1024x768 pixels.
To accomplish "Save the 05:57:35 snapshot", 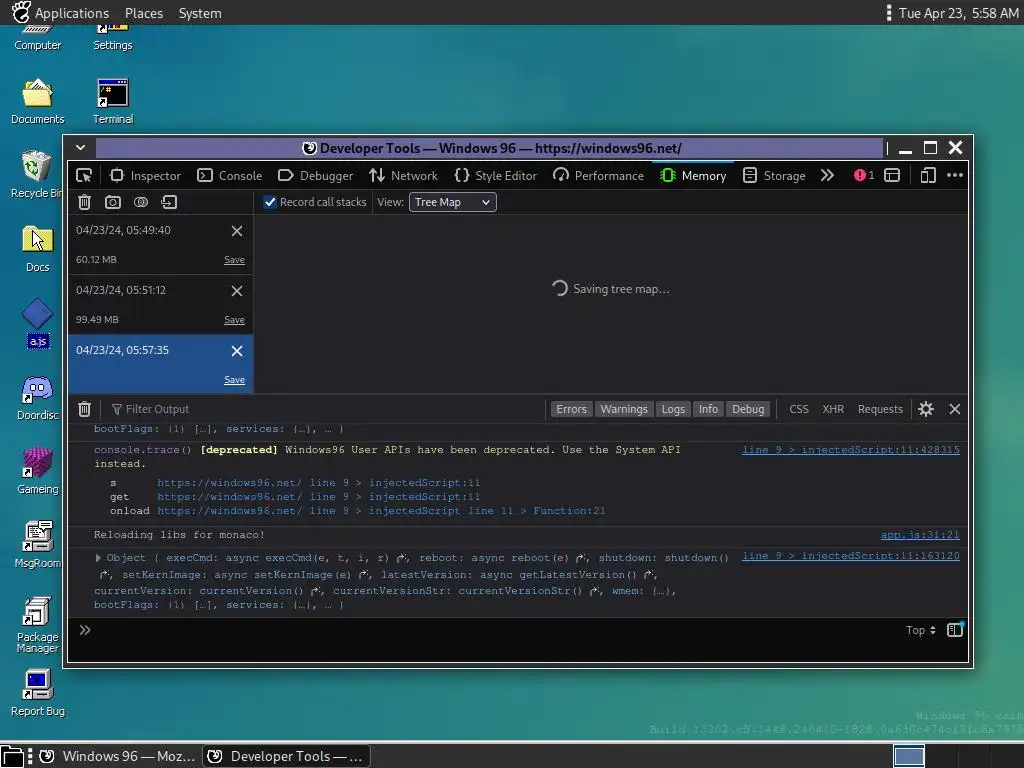I will coord(234,380).
